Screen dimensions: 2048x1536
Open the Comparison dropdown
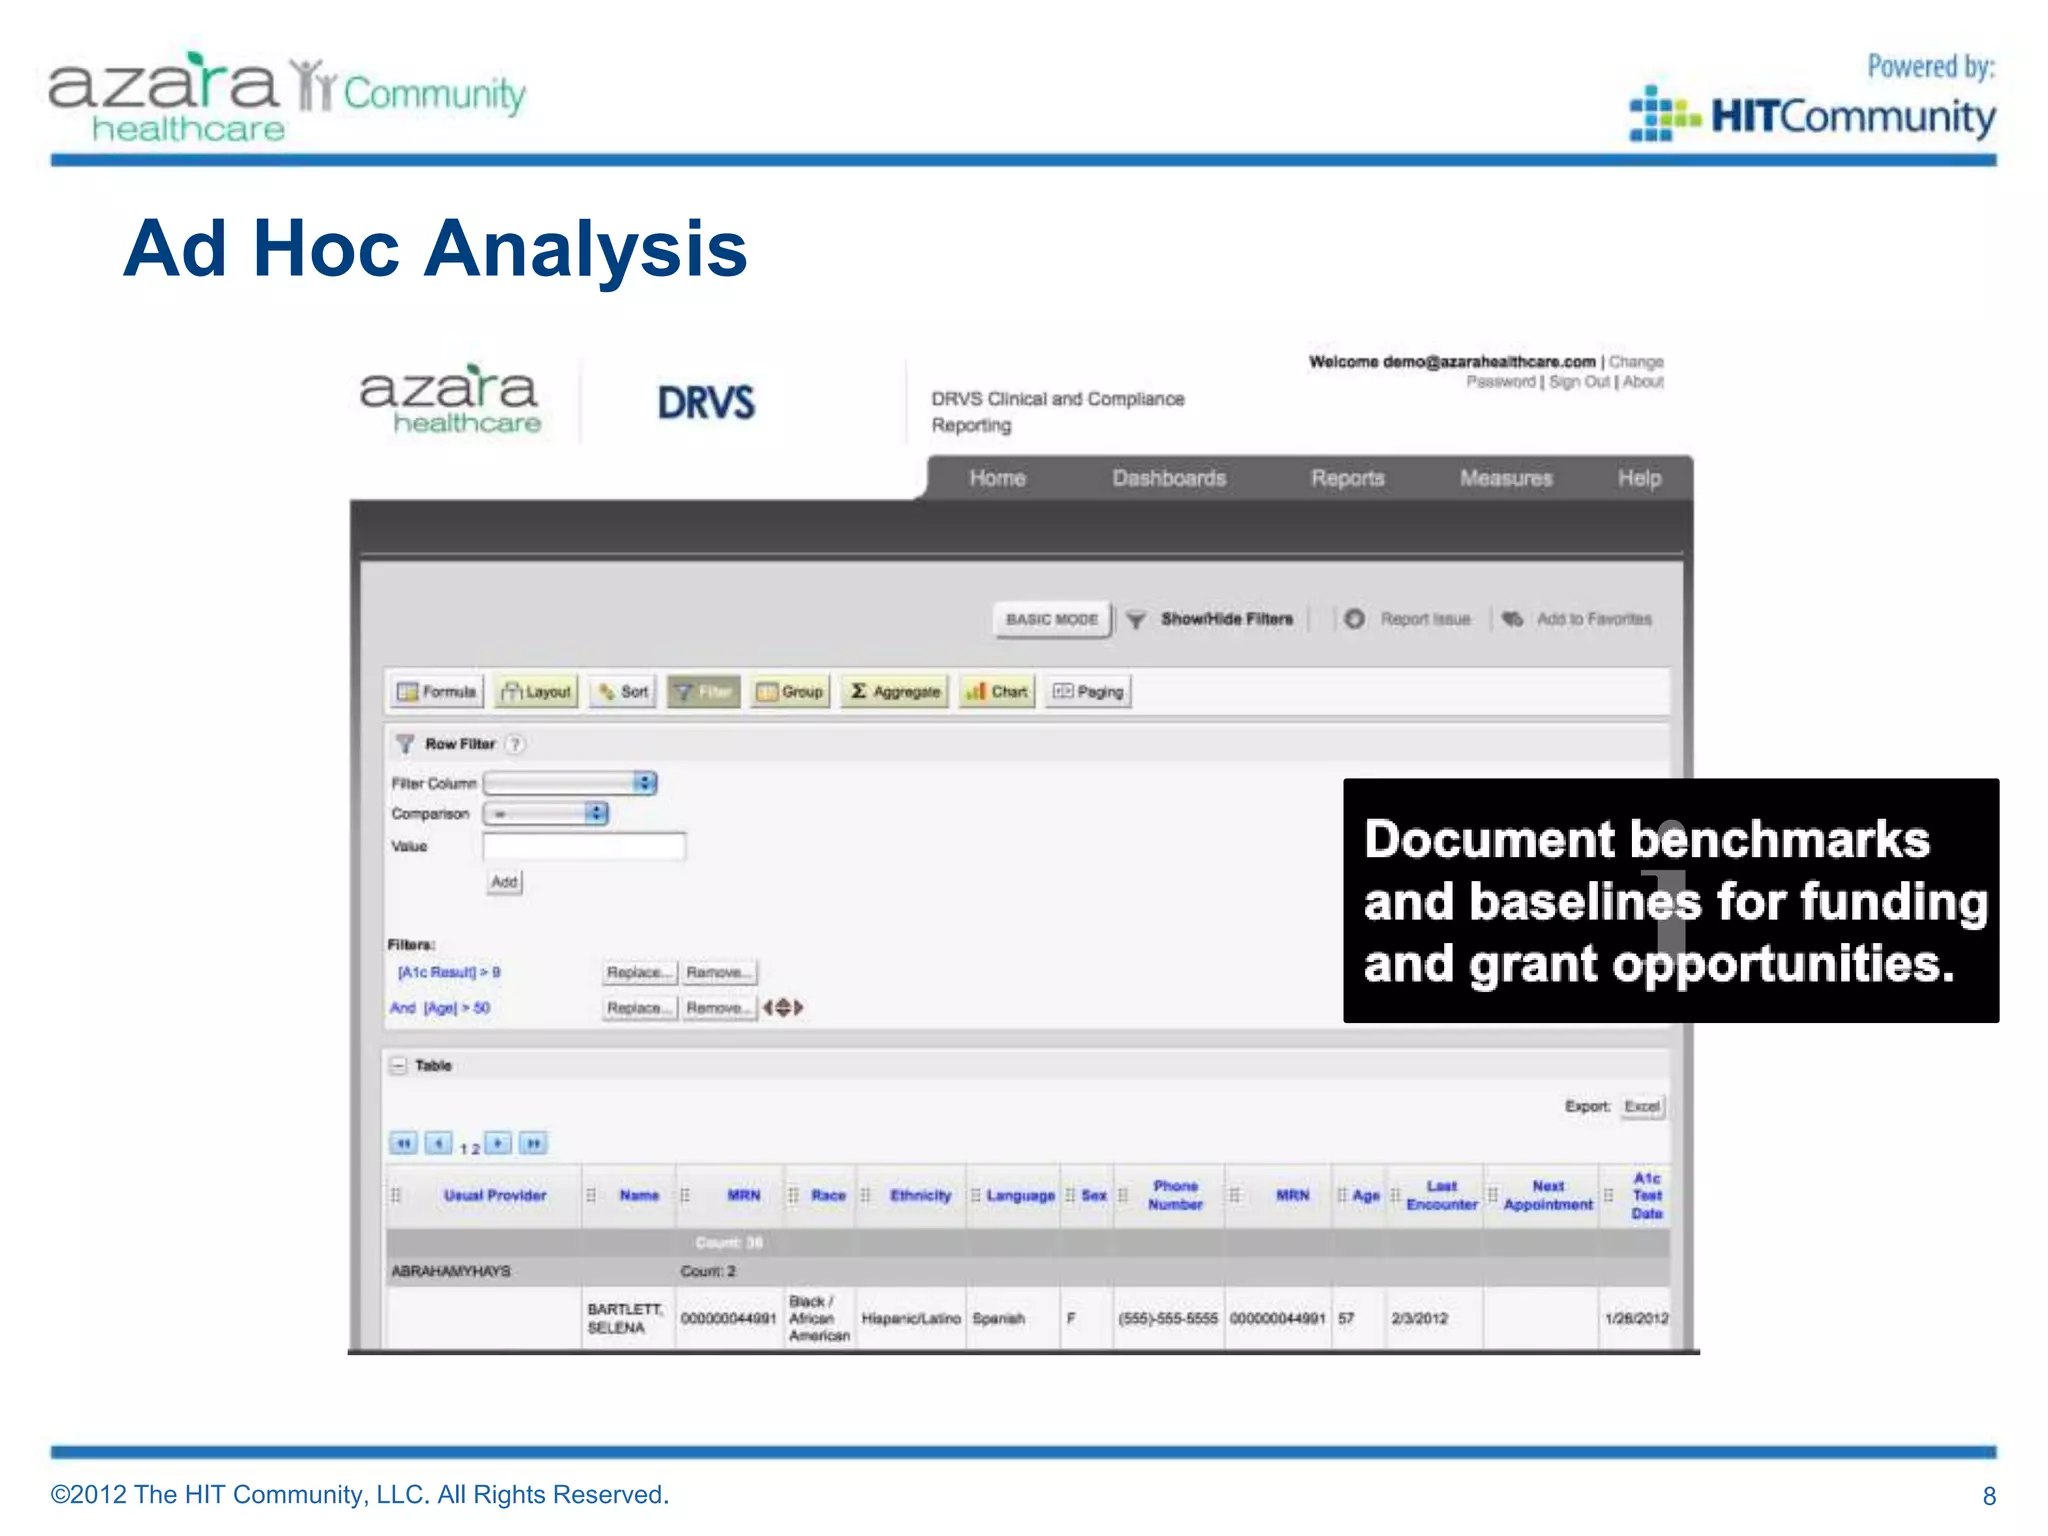[546, 813]
